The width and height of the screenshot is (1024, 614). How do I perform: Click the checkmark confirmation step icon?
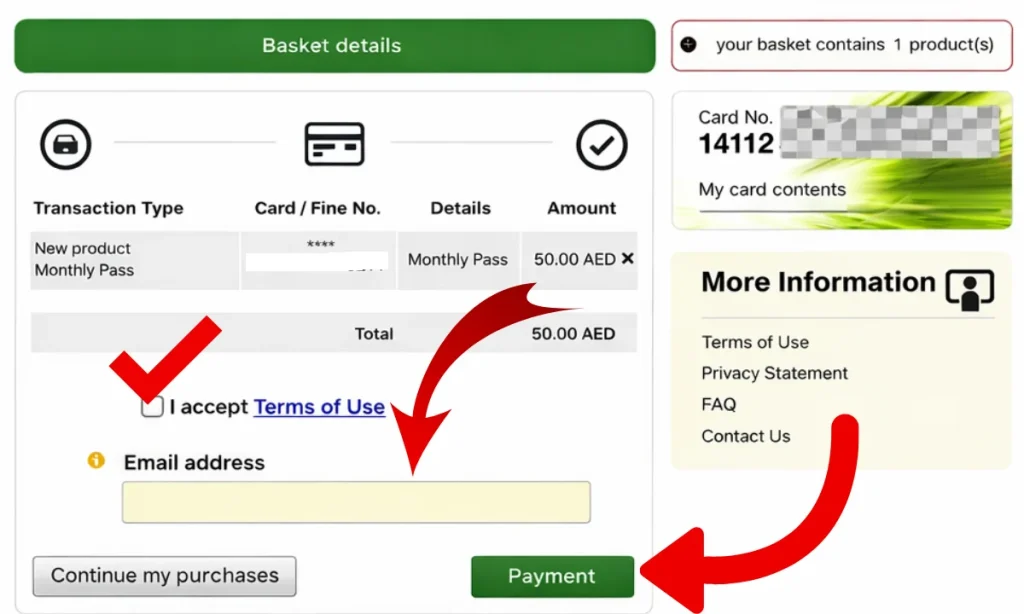pyautogui.click(x=601, y=144)
